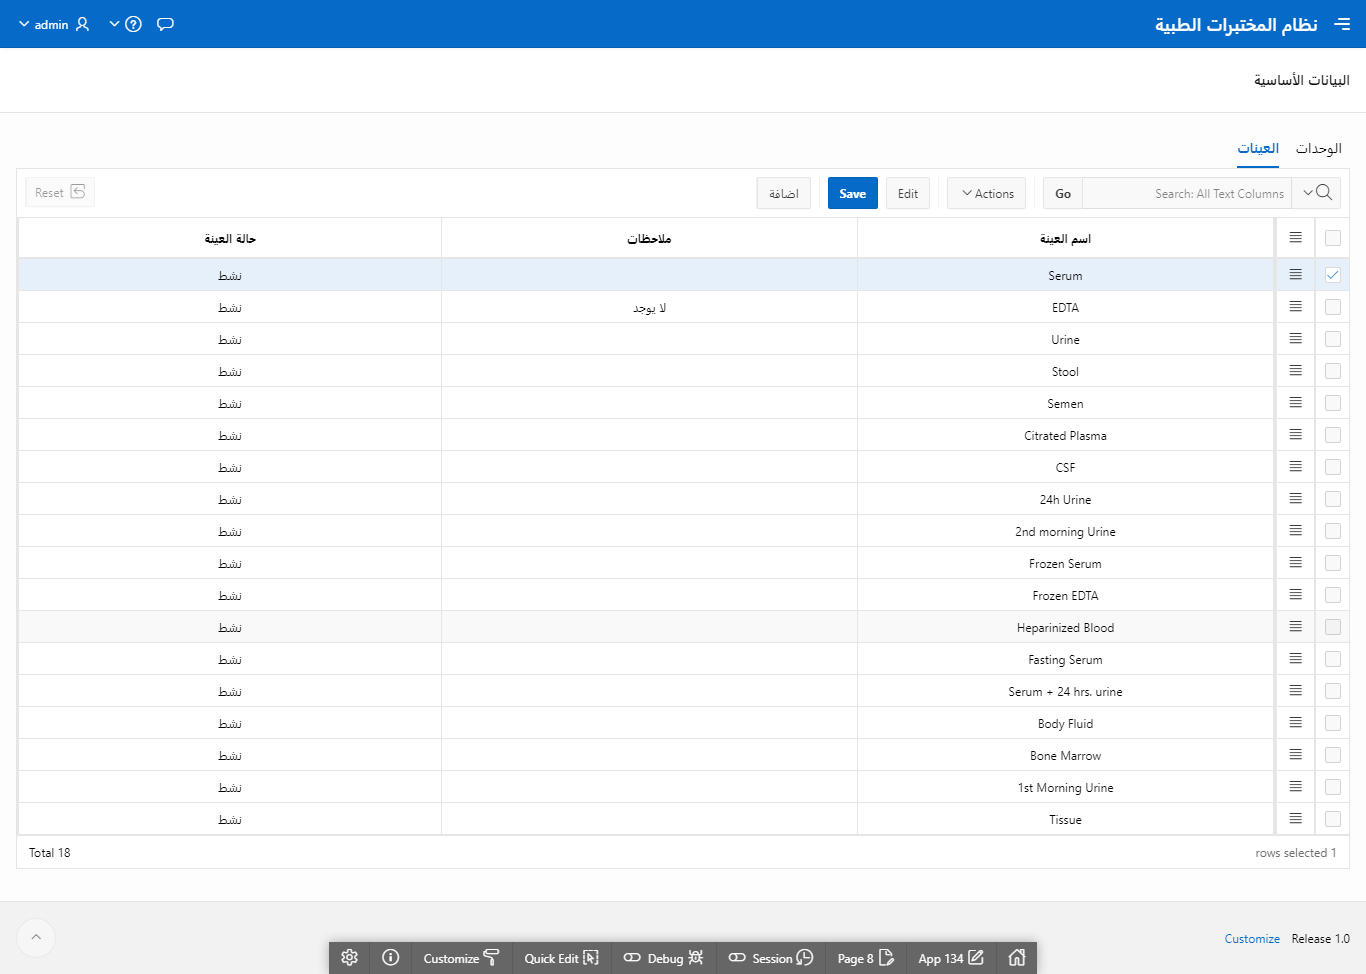
Task: Open the help question mark menu
Action: point(126,24)
